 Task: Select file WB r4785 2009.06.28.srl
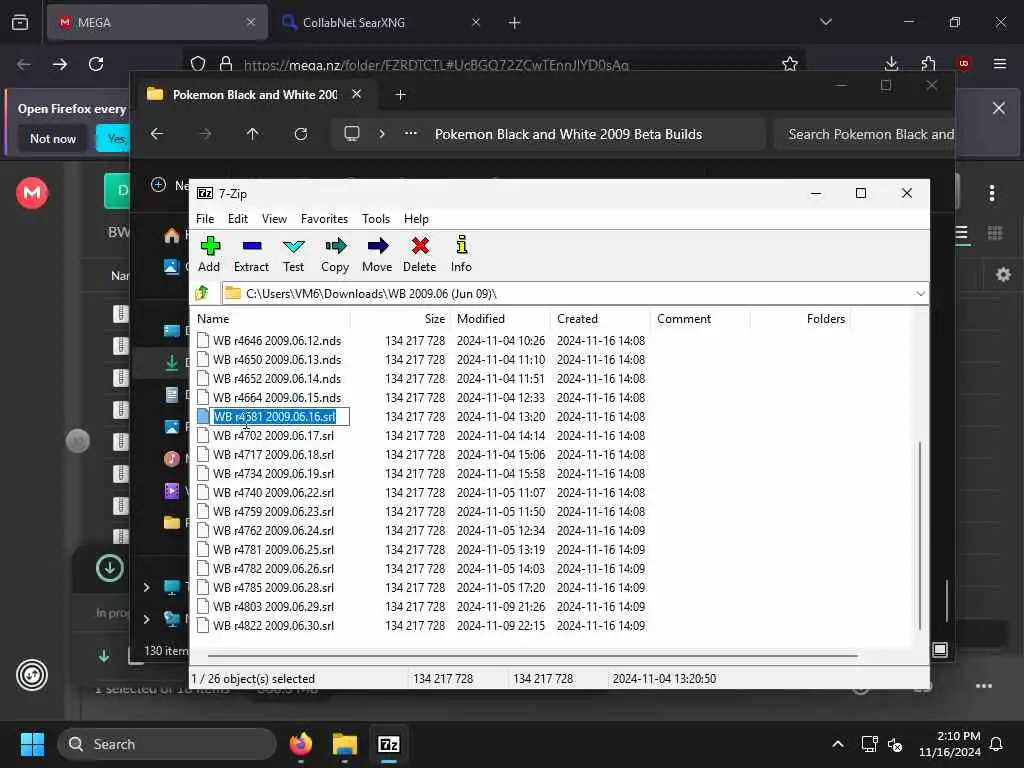click(273, 587)
